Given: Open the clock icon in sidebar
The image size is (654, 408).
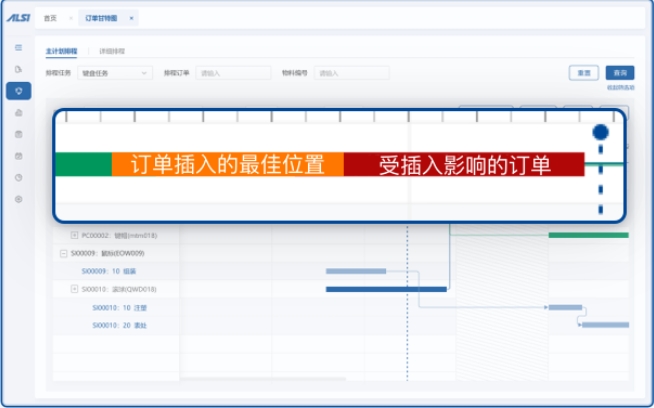Looking at the screenshot, I should 18,177.
